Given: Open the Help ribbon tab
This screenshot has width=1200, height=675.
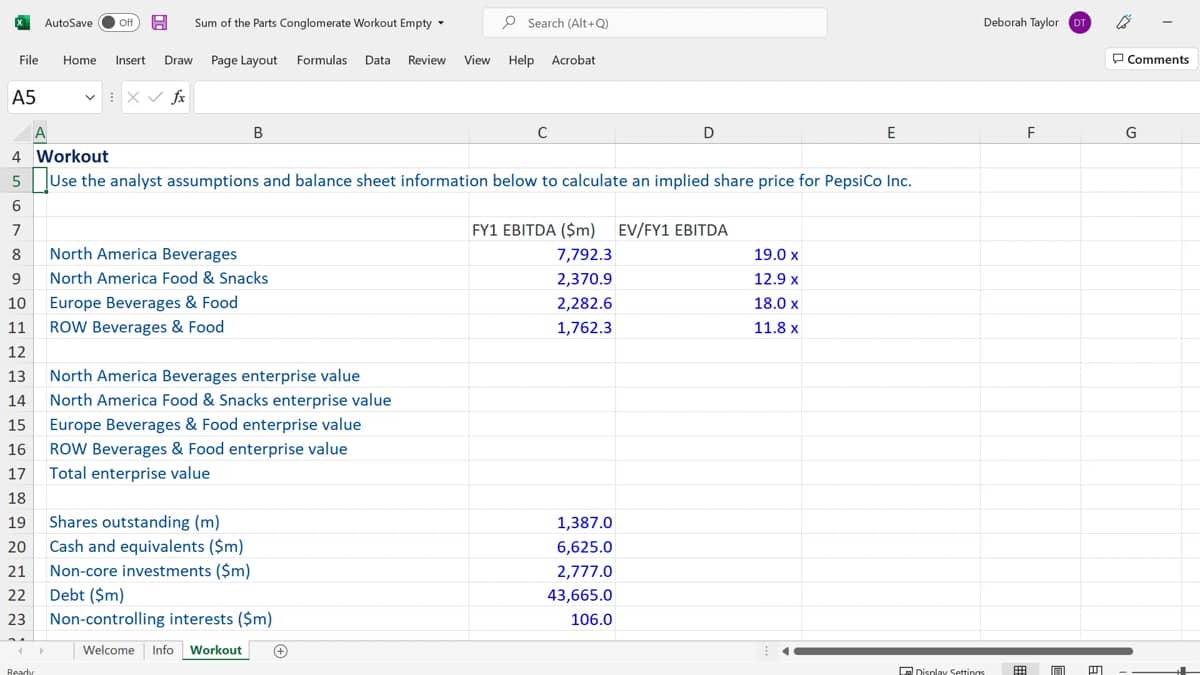Looking at the screenshot, I should click(x=521, y=60).
